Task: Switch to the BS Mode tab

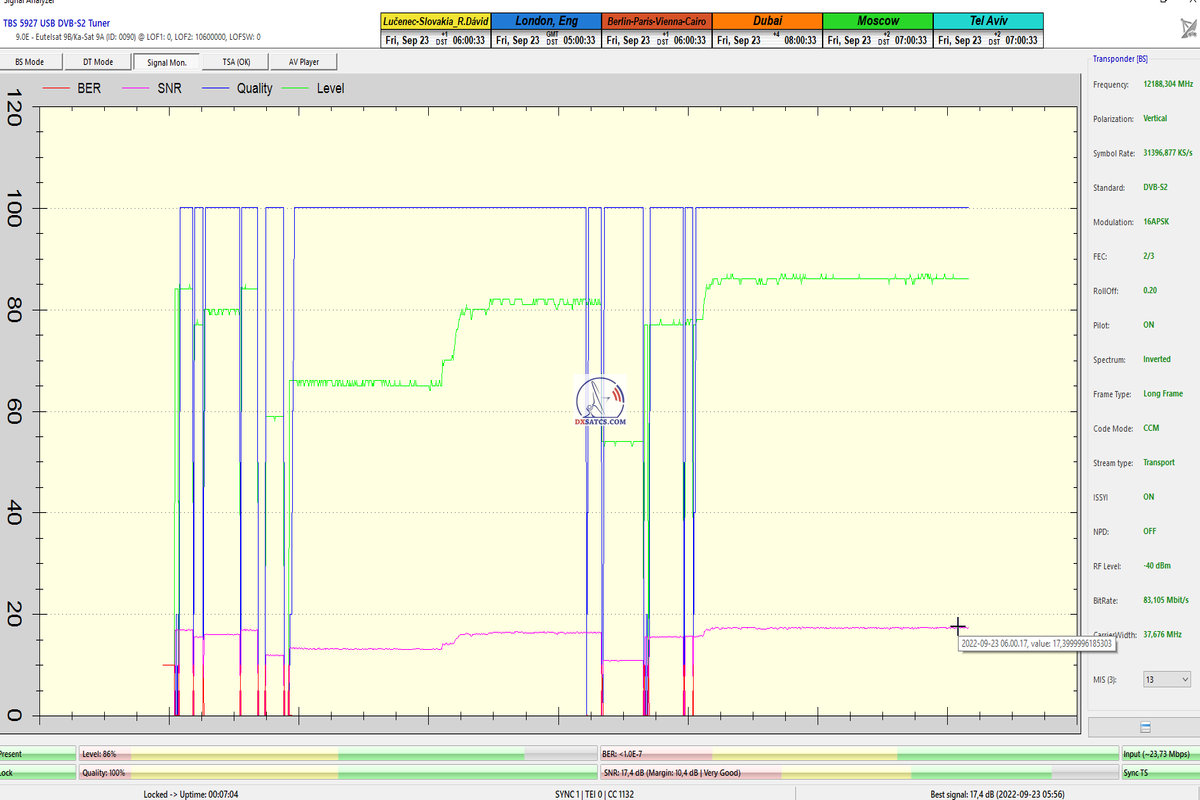Action: (x=30, y=62)
